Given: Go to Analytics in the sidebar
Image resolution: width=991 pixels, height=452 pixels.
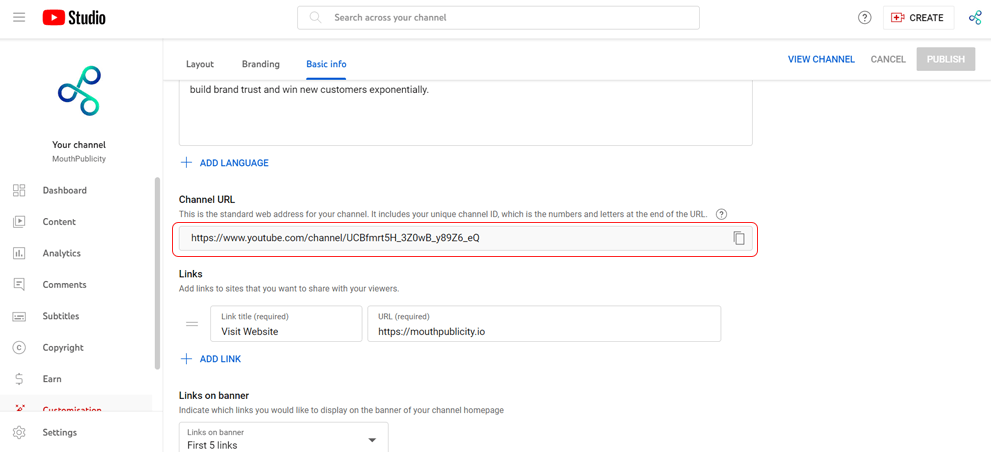Looking at the screenshot, I should coord(61,253).
